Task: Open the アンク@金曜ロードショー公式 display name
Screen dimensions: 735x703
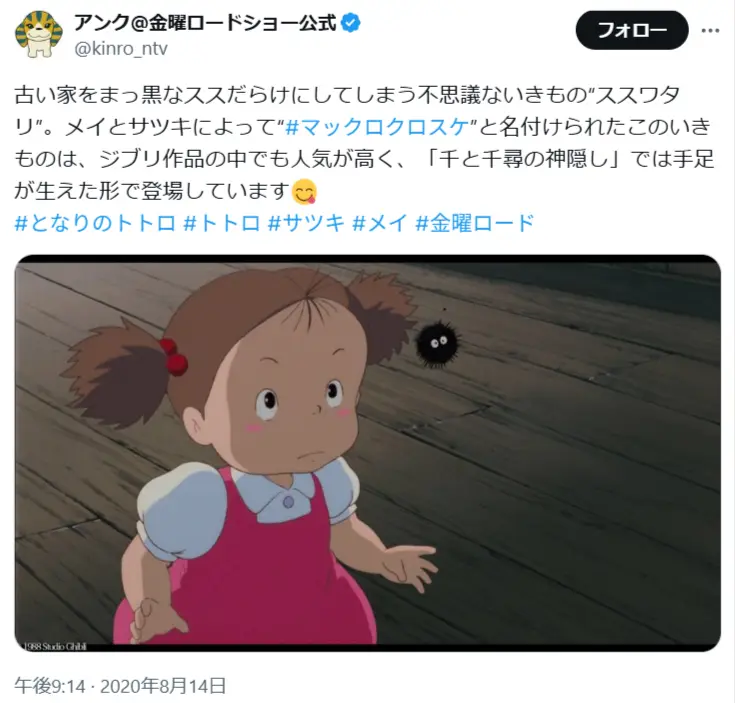Action: coord(205,23)
